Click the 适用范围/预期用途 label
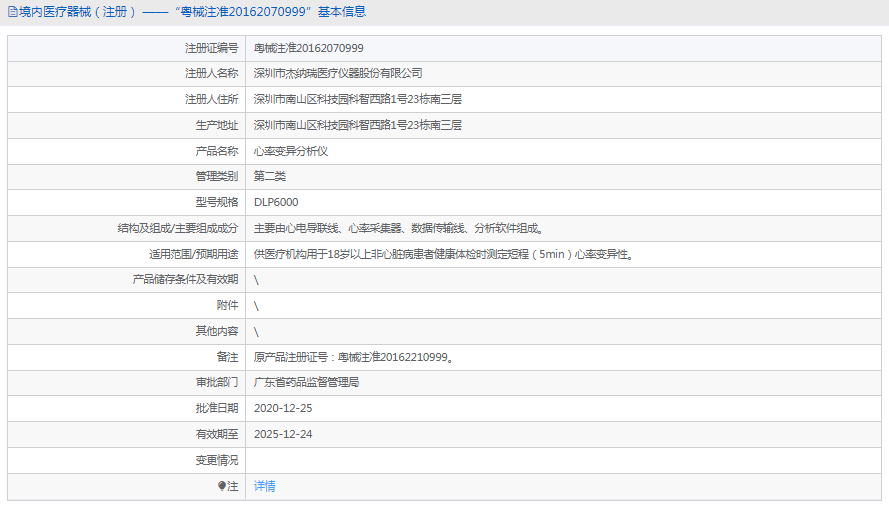Image resolution: width=889 pixels, height=507 pixels. 194,254
